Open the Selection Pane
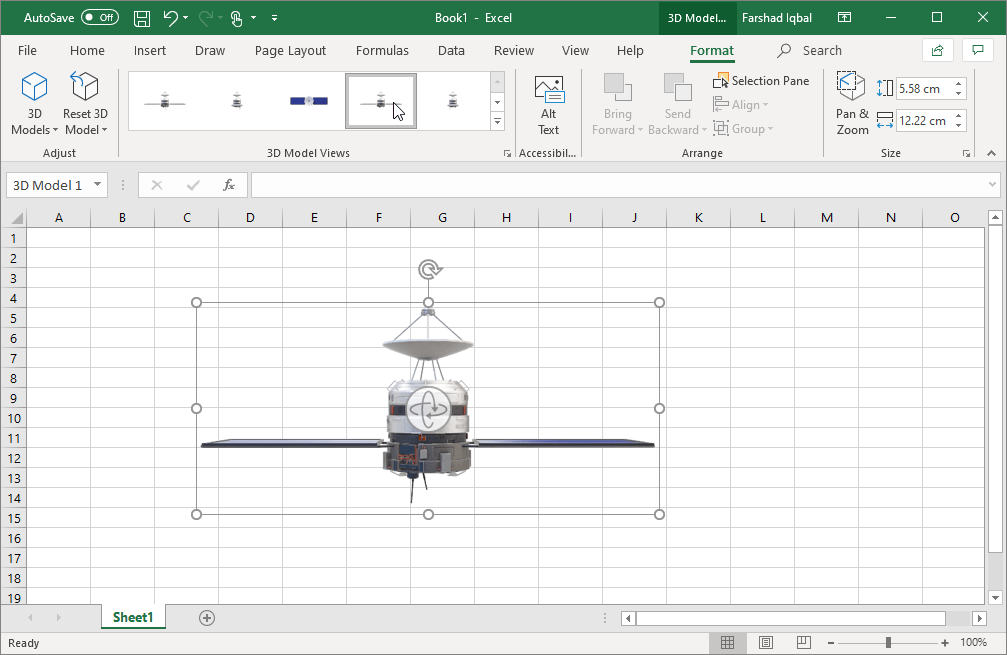1007x655 pixels. 761,81
